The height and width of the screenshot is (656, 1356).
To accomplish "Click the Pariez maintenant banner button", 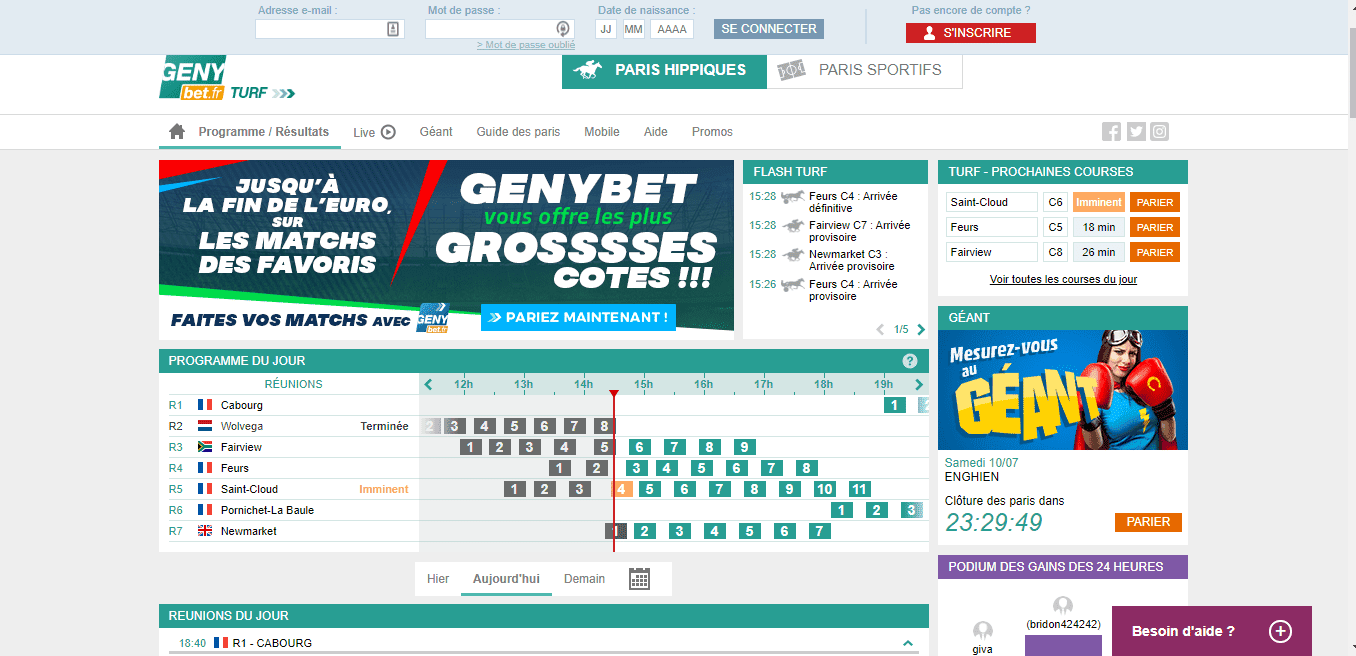I will (578, 318).
